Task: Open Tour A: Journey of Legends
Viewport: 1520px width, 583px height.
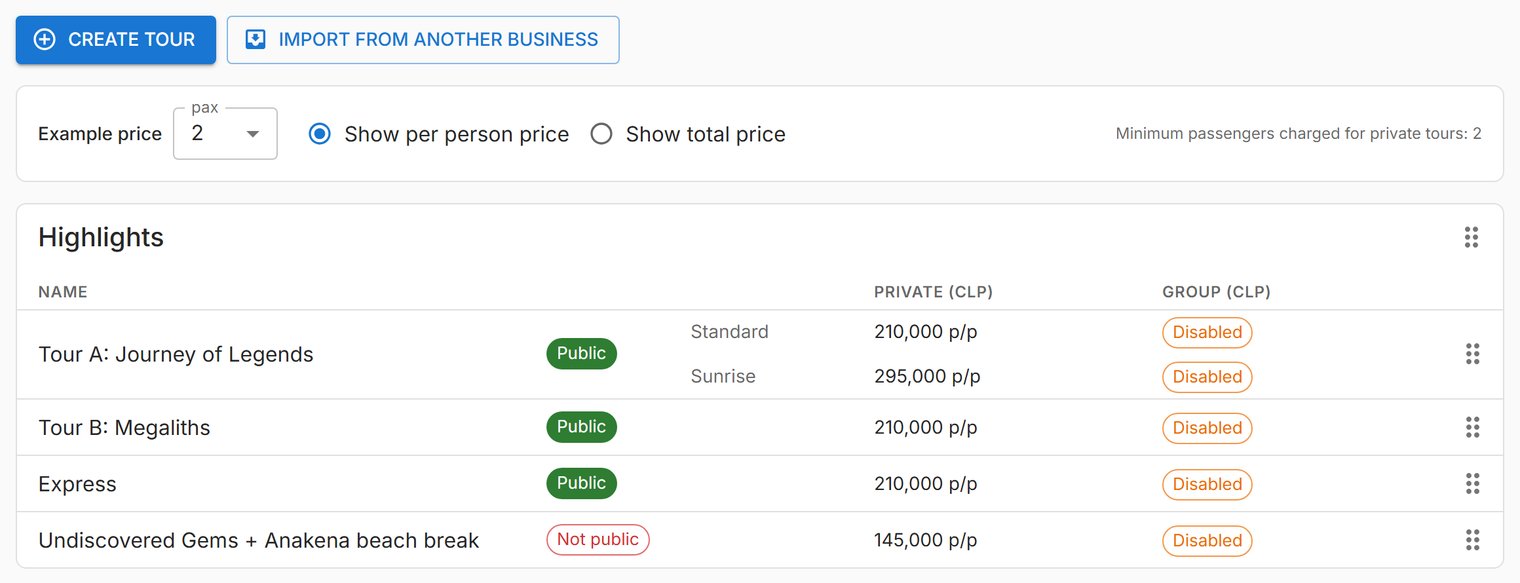Action: tap(176, 354)
